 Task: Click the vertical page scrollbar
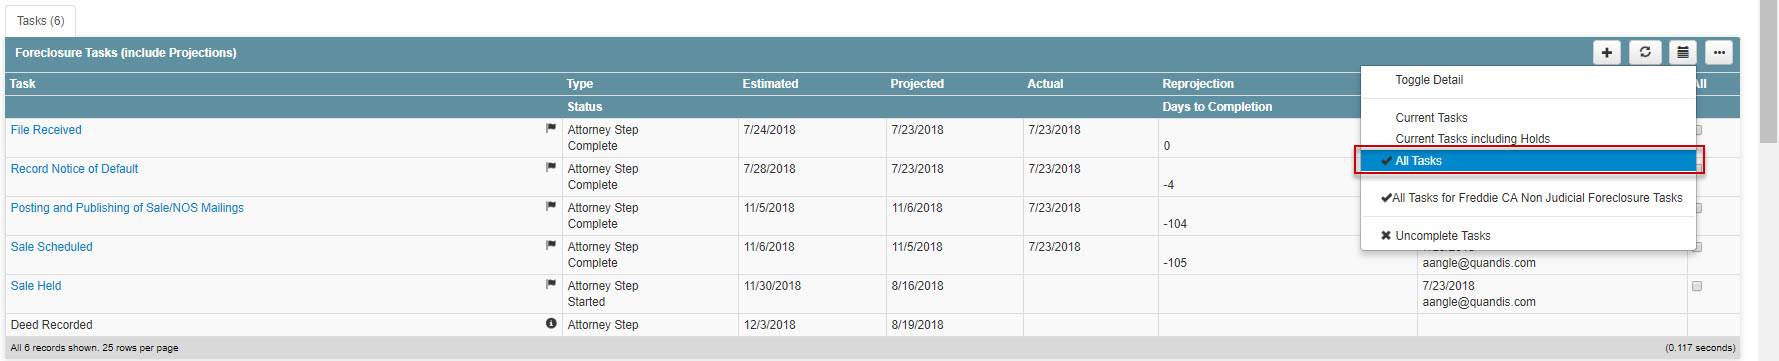coord(1768,180)
